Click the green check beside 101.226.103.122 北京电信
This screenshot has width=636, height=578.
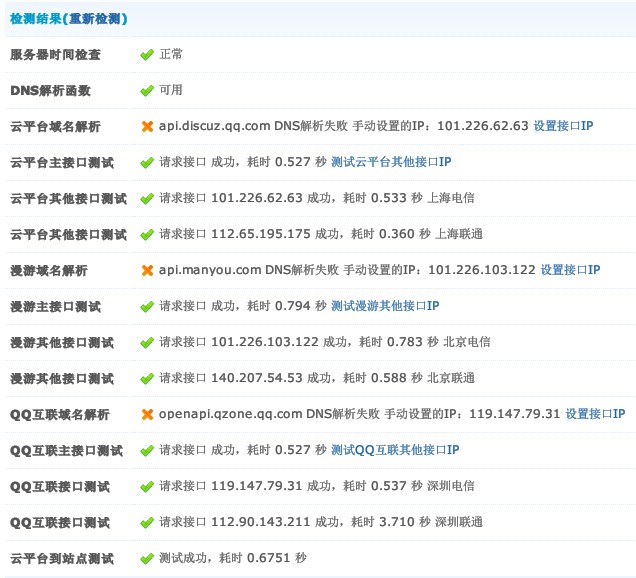pos(147,342)
